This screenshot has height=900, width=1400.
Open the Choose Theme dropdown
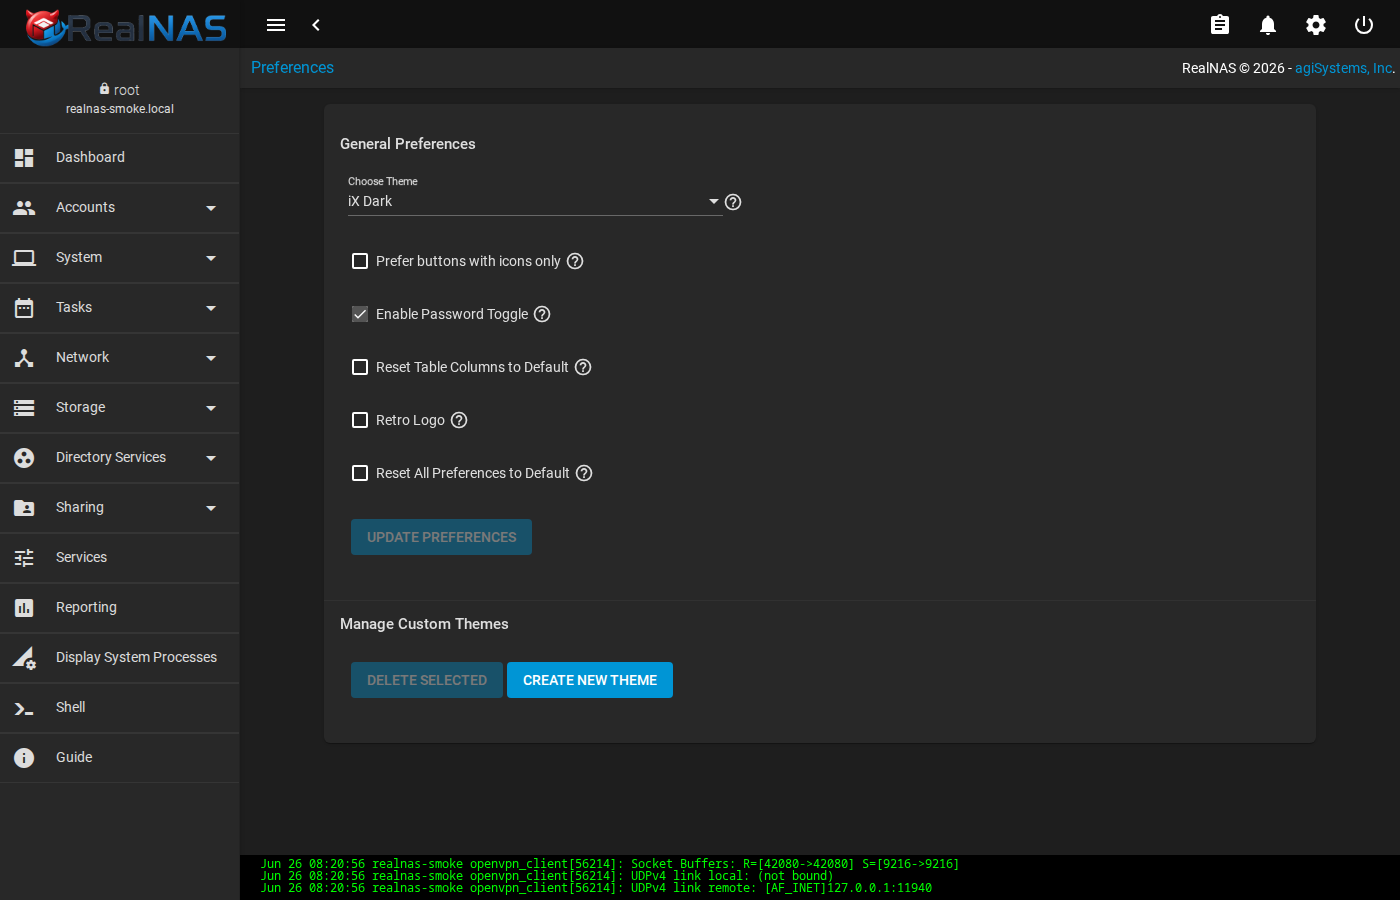click(535, 202)
